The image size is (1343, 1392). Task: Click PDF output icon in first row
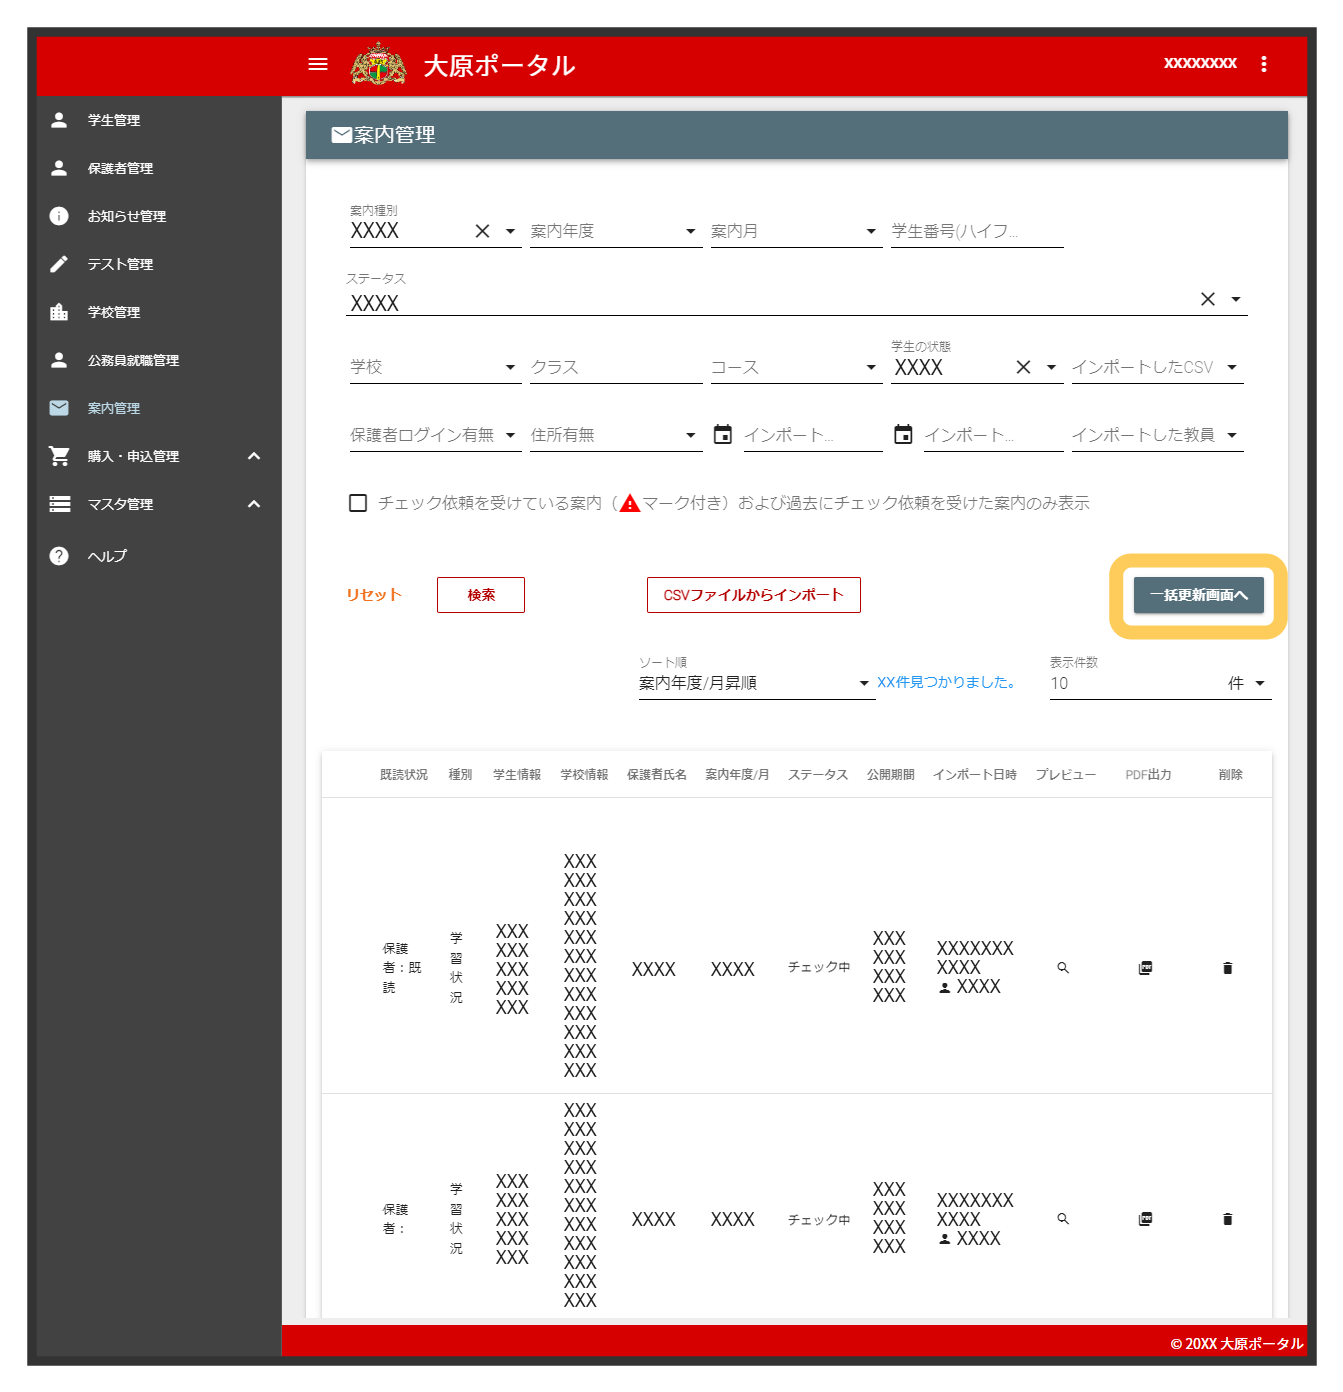tap(1146, 968)
